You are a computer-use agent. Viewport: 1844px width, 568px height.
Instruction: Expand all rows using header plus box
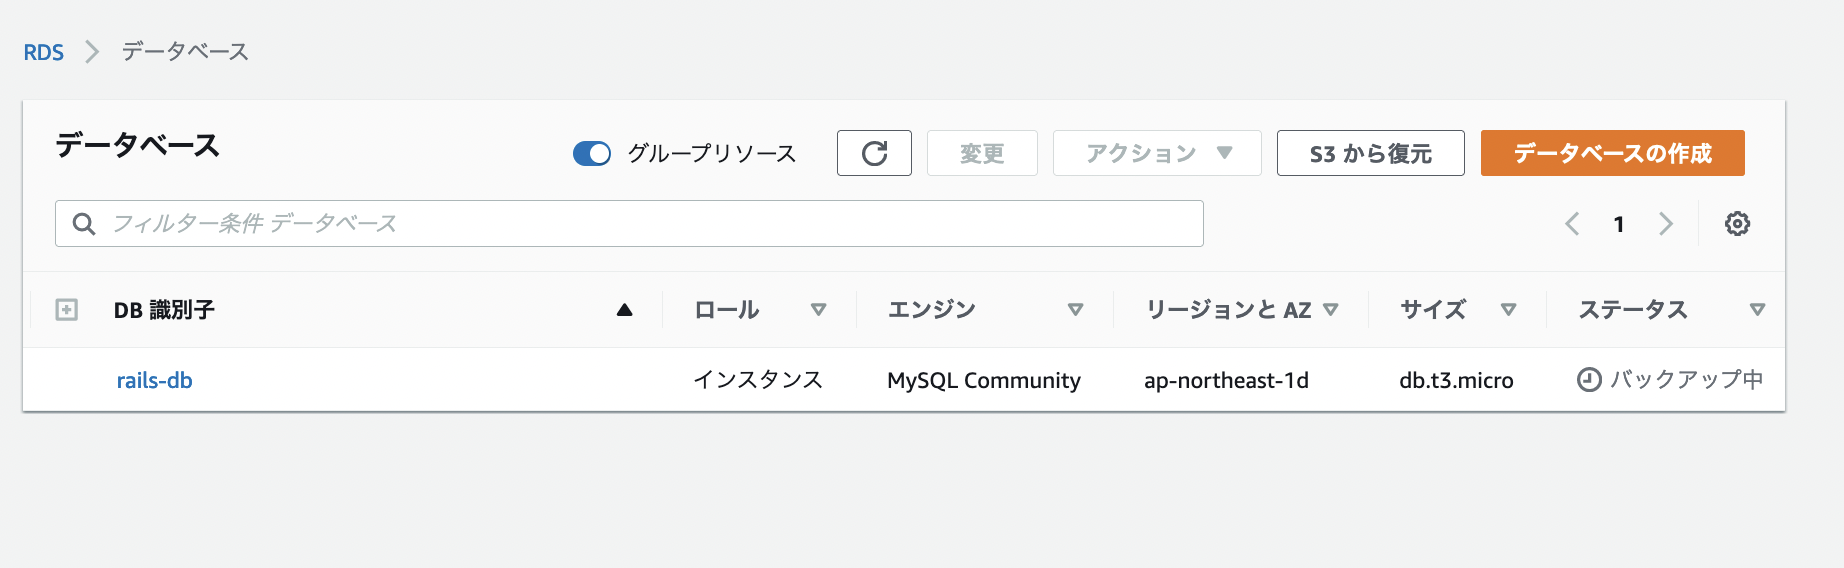(x=66, y=310)
